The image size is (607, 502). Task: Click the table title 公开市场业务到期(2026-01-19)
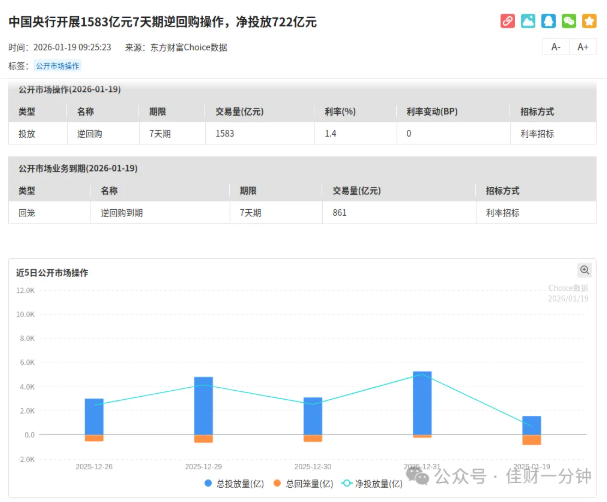click(x=78, y=168)
